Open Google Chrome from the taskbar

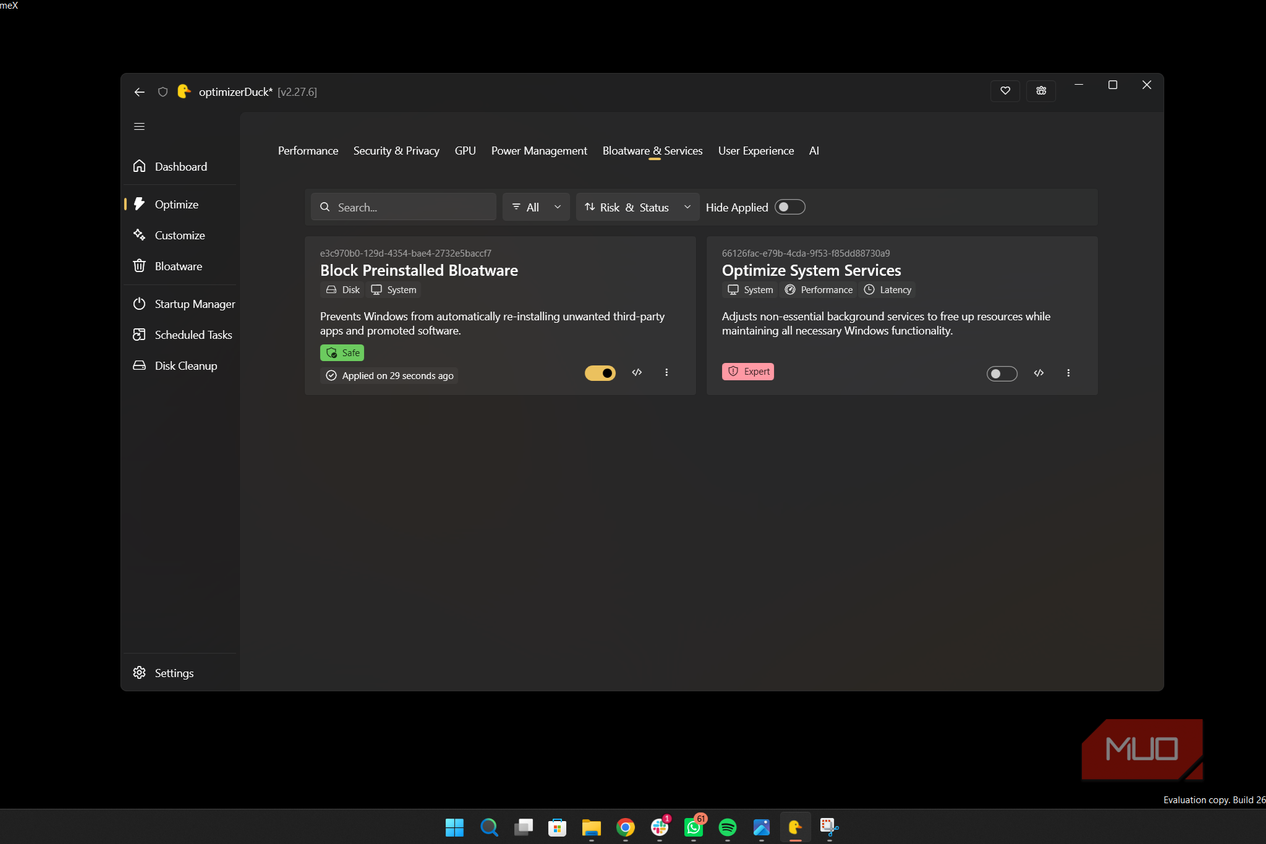(625, 827)
